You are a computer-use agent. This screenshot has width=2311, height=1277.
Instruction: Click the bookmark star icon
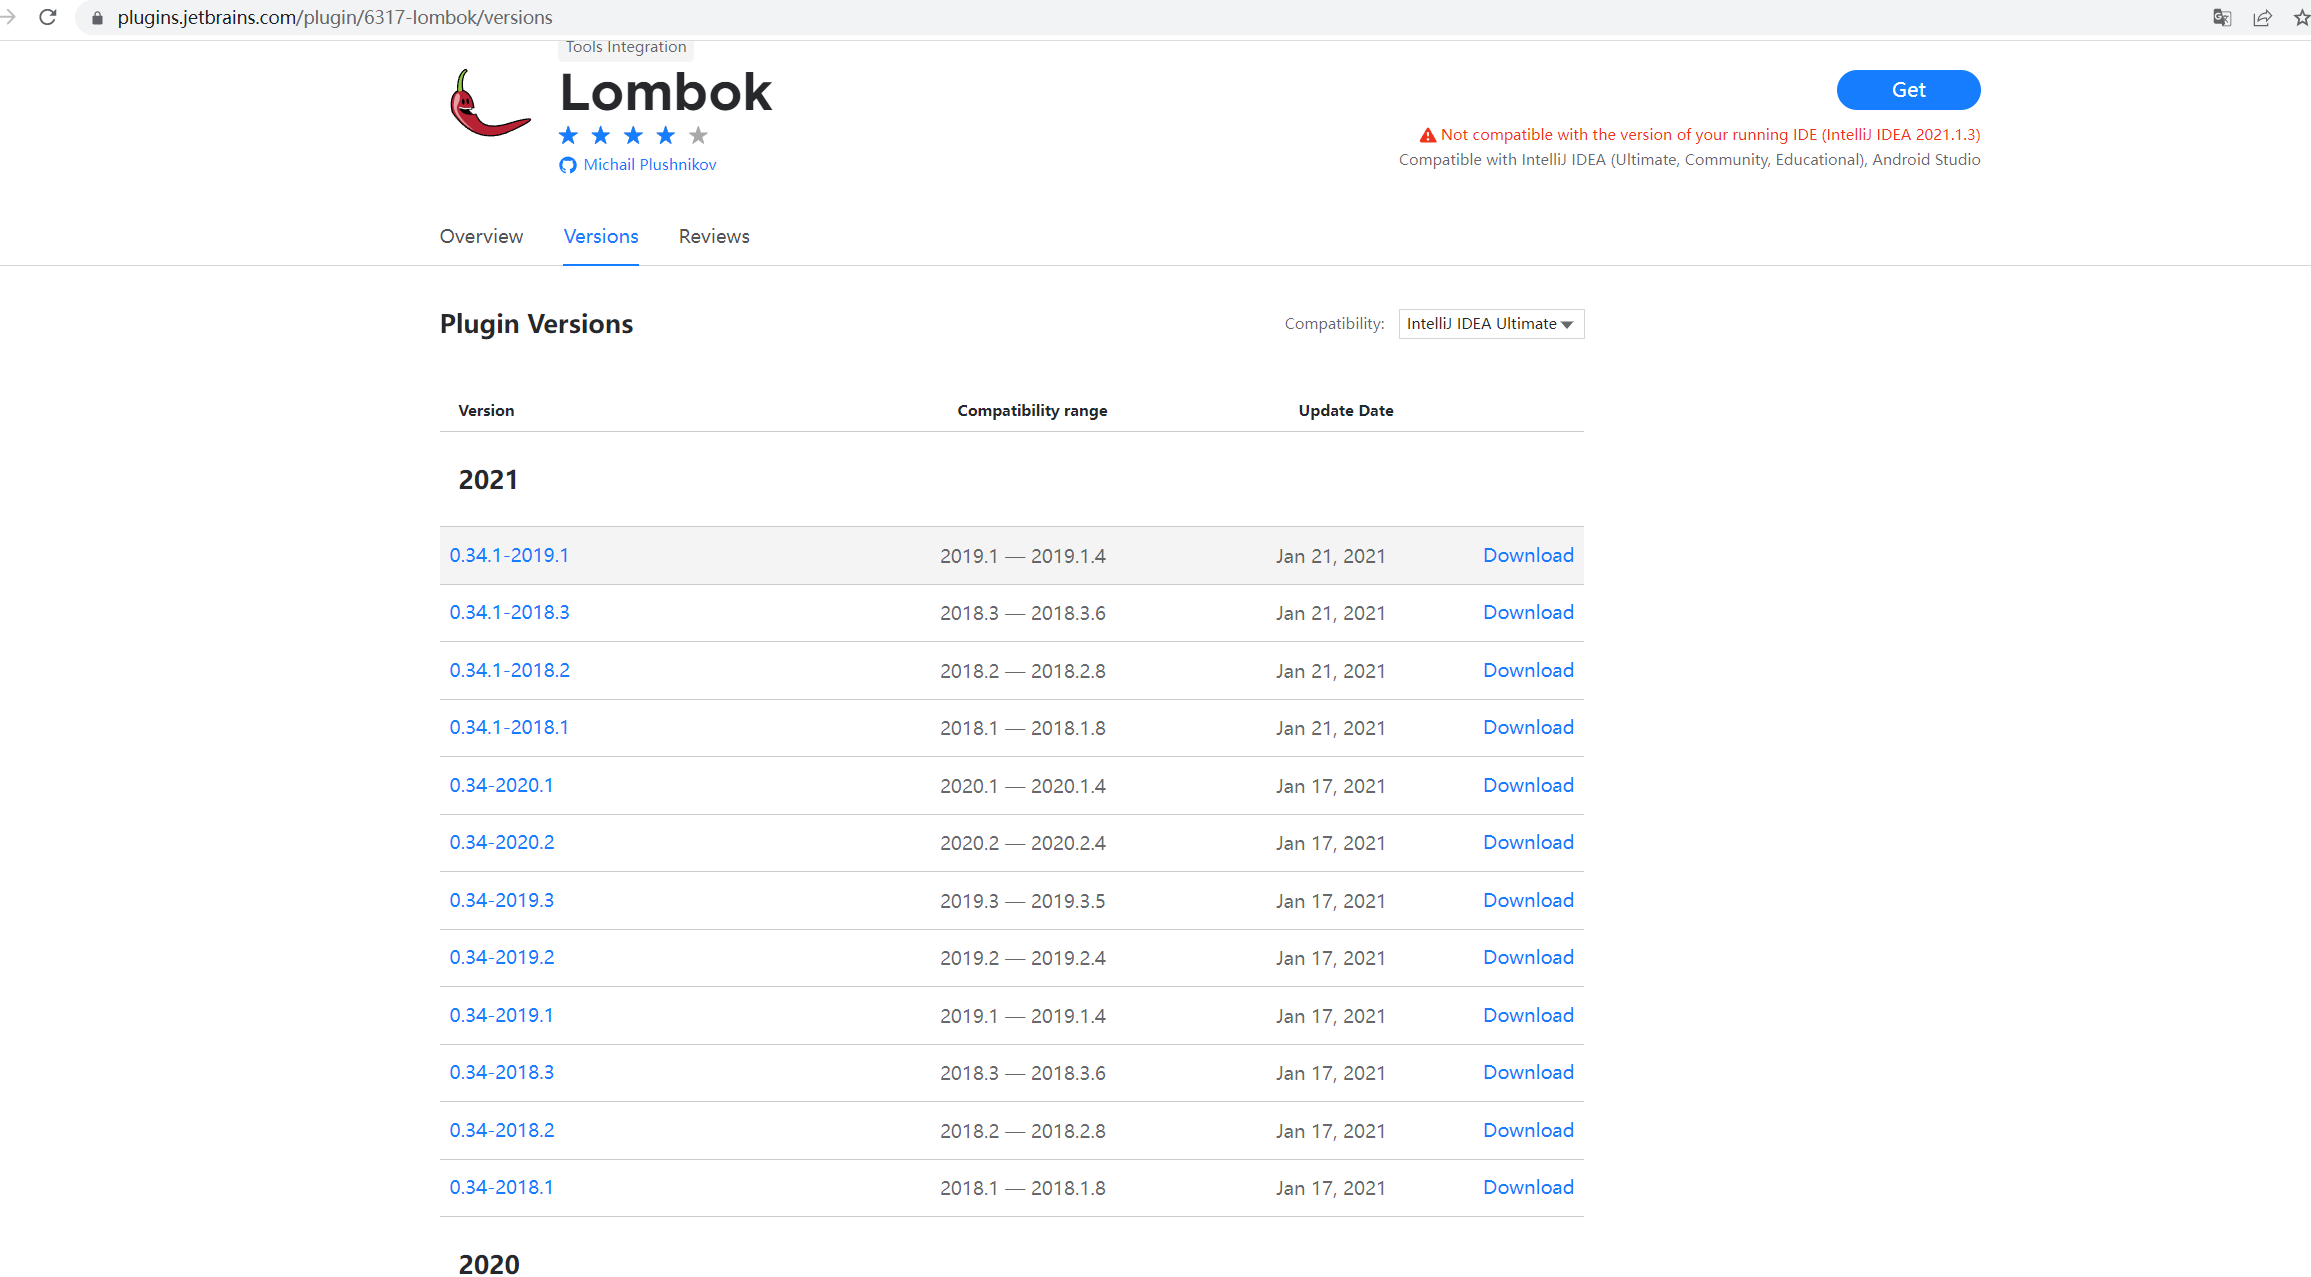point(2301,17)
